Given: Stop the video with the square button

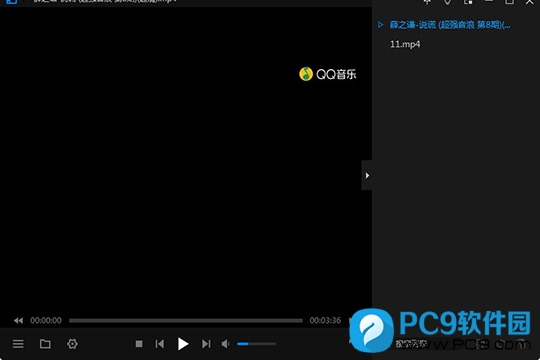Looking at the screenshot, I should [x=139, y=344].
